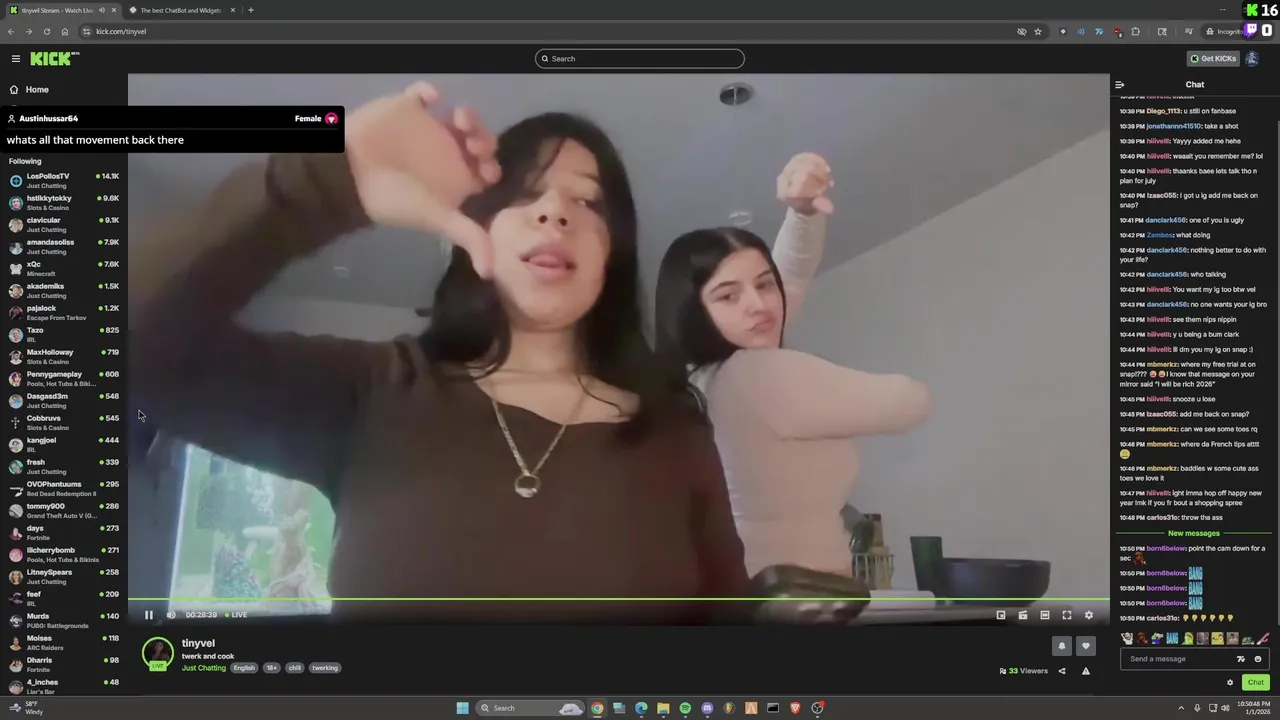
Task: Open OBS Studio from taskbar
Action: click(x=817, y=708)
